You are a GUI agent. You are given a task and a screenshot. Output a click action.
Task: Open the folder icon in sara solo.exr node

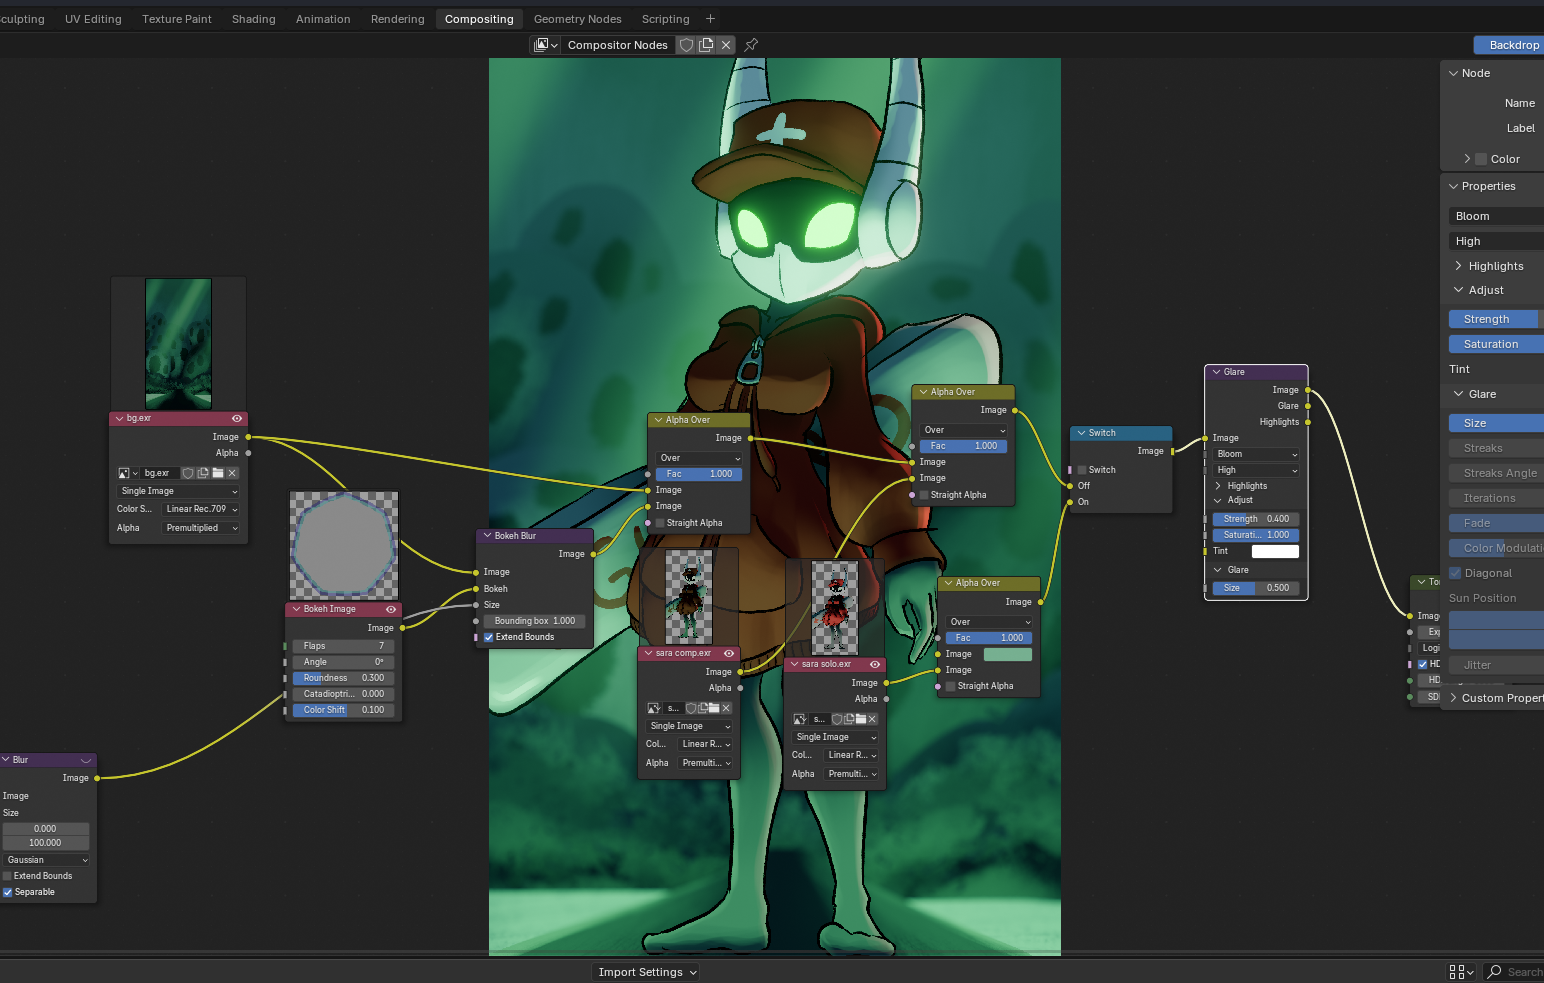tap(860, 719)
